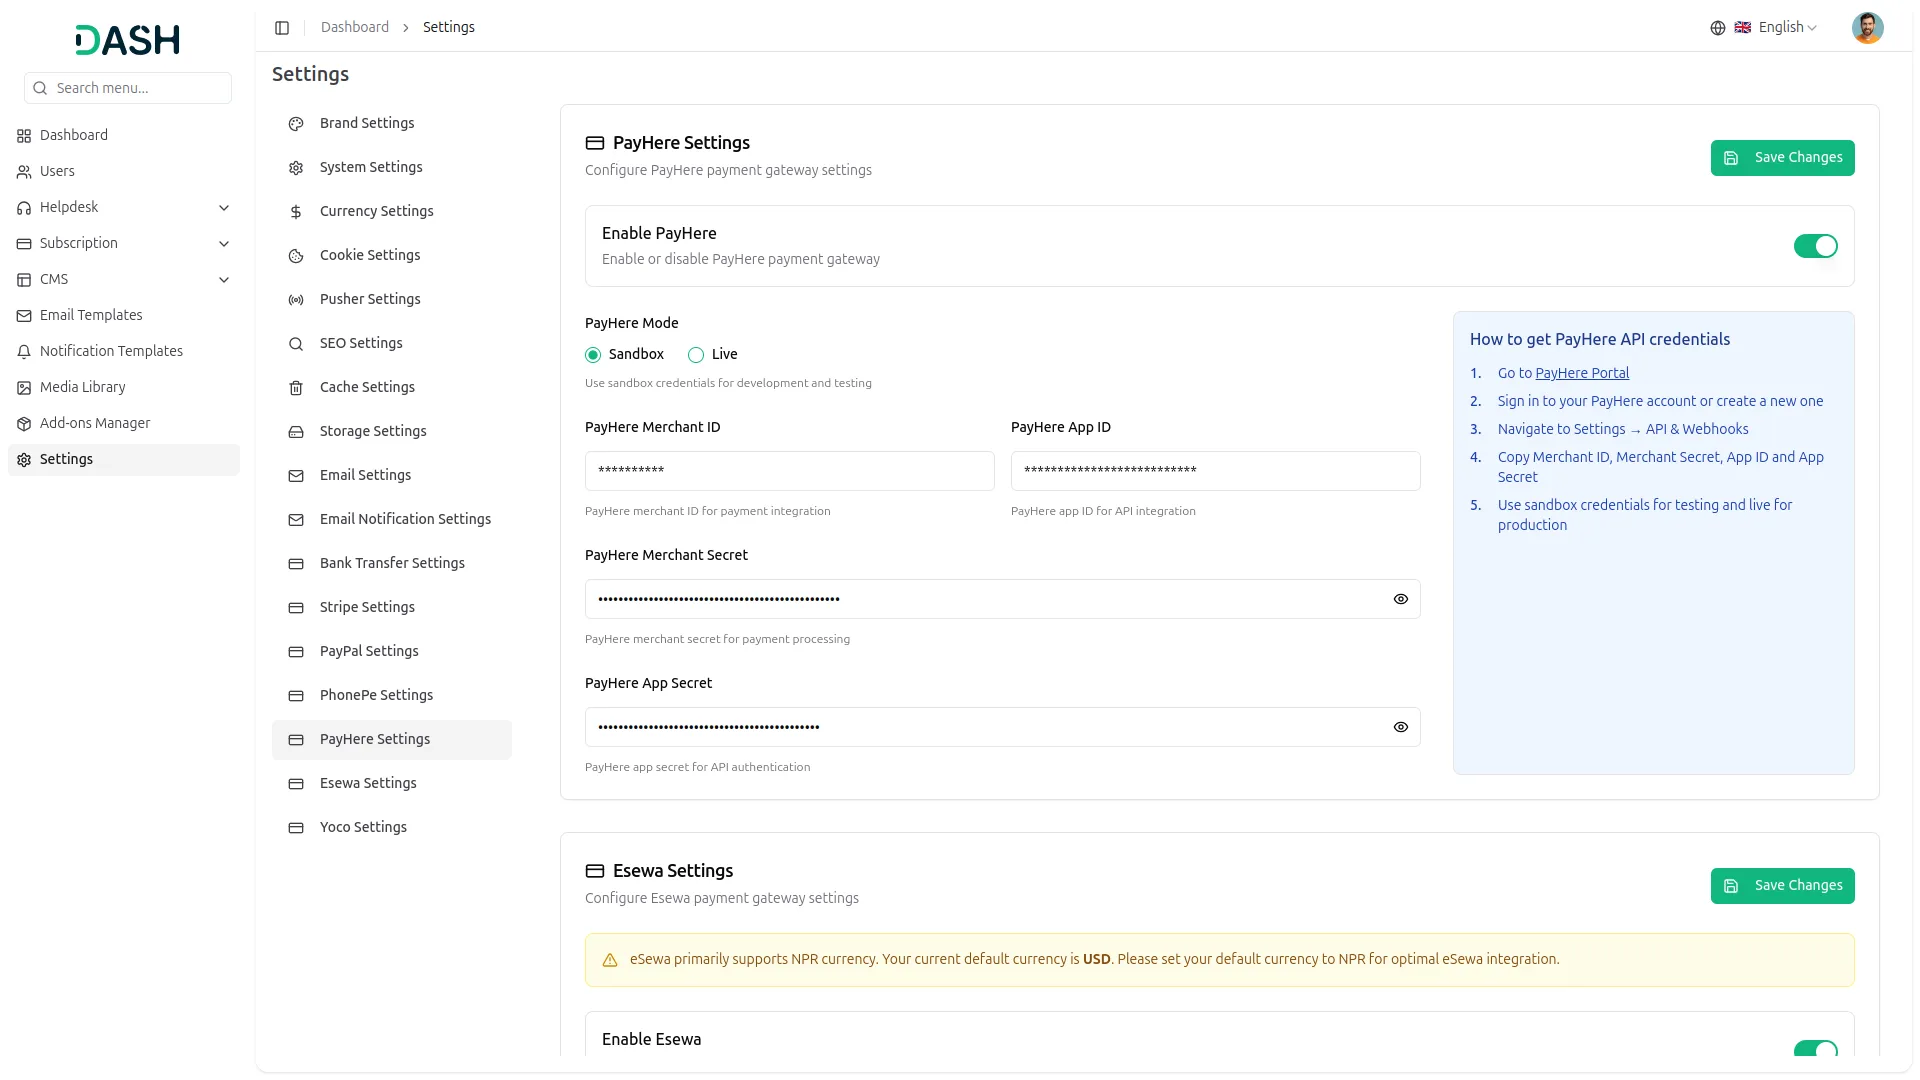Screen dimensions: 1920x1080
Task: Focus the Search menu input
Action: click(128, 88)
